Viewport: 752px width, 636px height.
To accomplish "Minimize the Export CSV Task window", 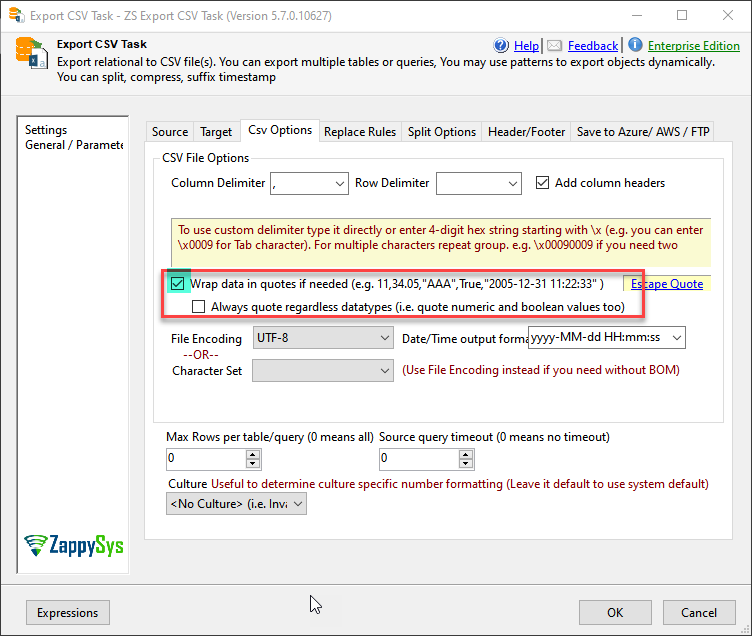I will 637,15.
